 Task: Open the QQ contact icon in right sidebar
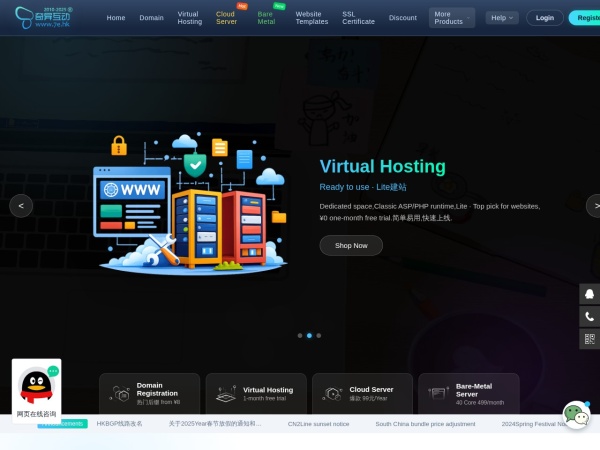[589, 294]
